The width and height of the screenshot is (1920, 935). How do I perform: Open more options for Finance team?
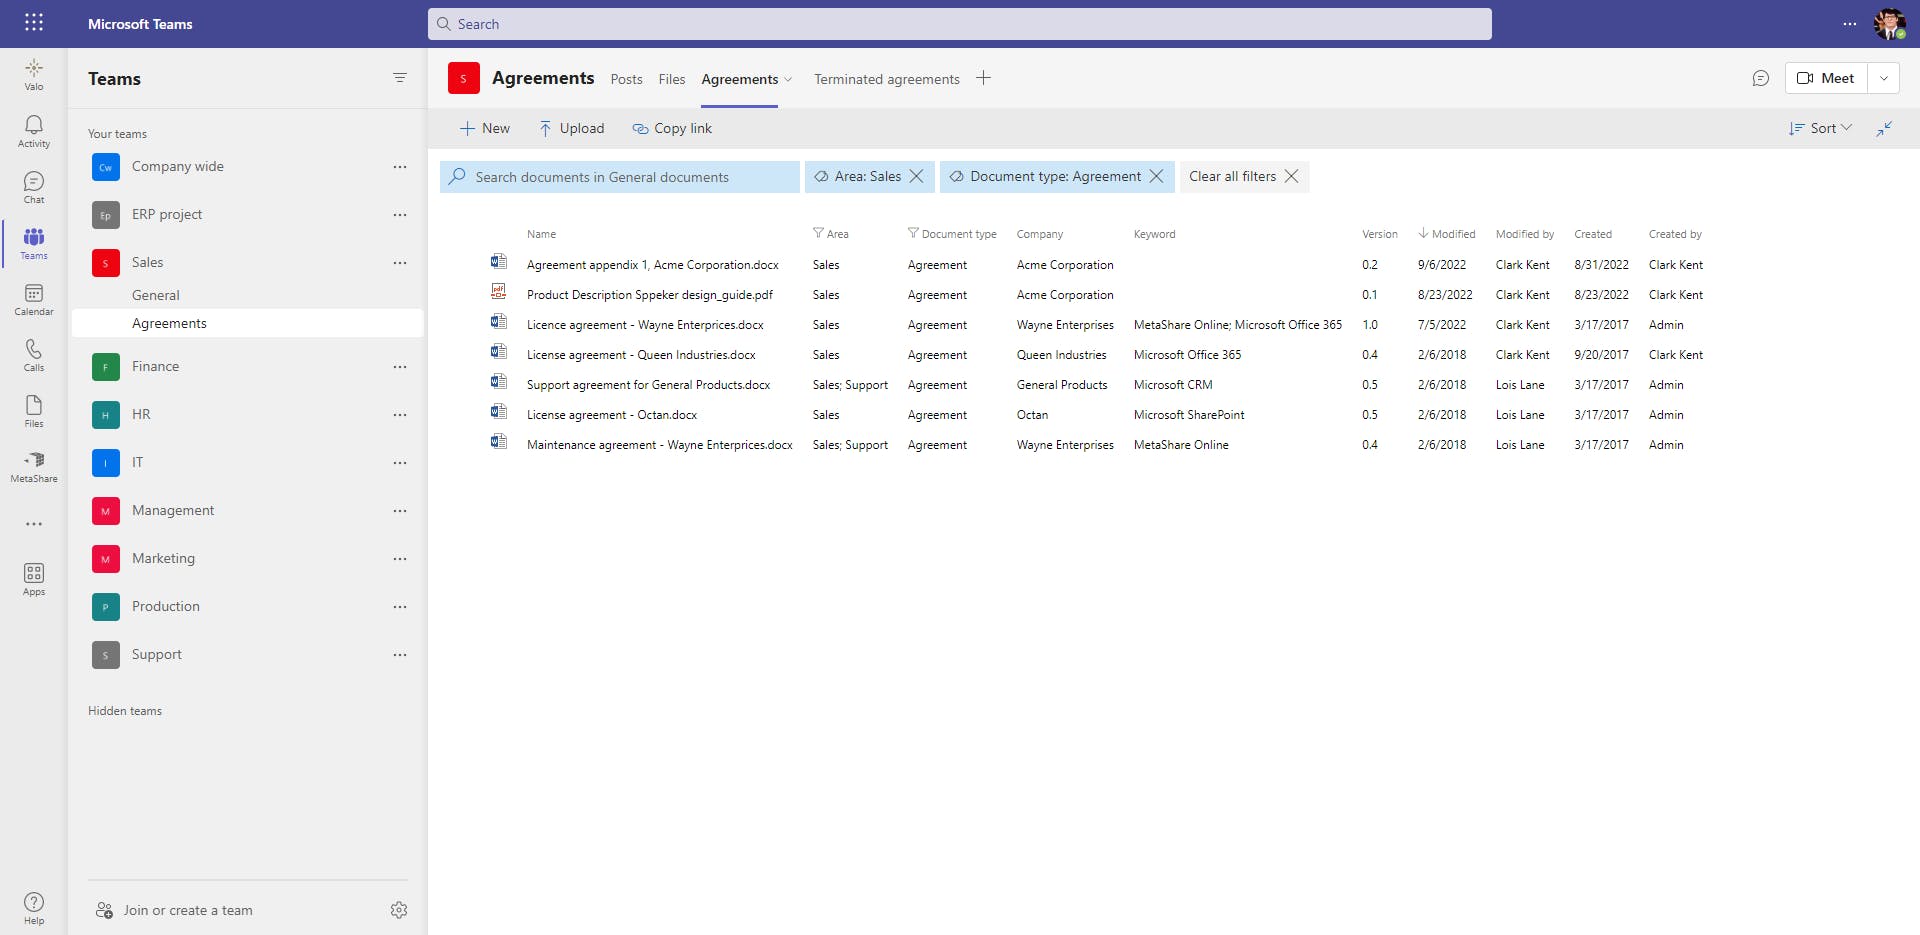(400, 367)
